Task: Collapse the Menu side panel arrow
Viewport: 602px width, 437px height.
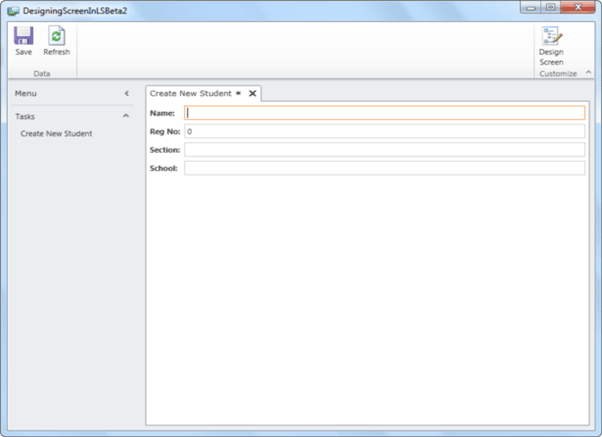Action: click(x=127, y=93)
